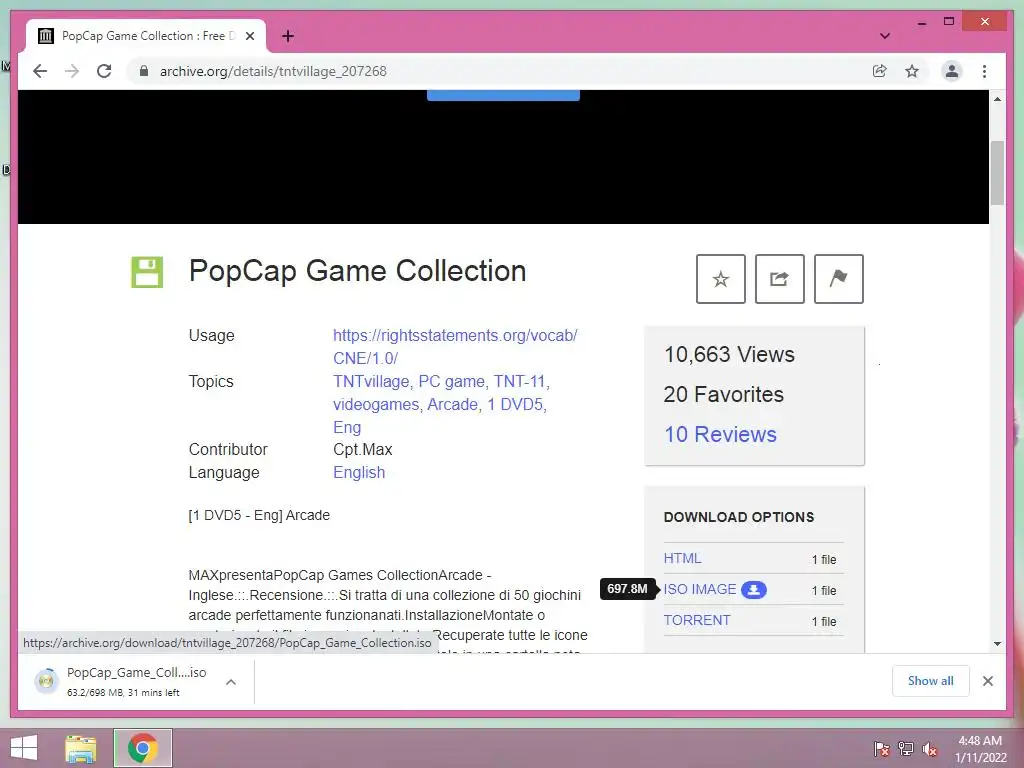Click the green floppy disk software icon
Image resolution: width=1024 pixels, height=768 pixels.
(147, 272)
